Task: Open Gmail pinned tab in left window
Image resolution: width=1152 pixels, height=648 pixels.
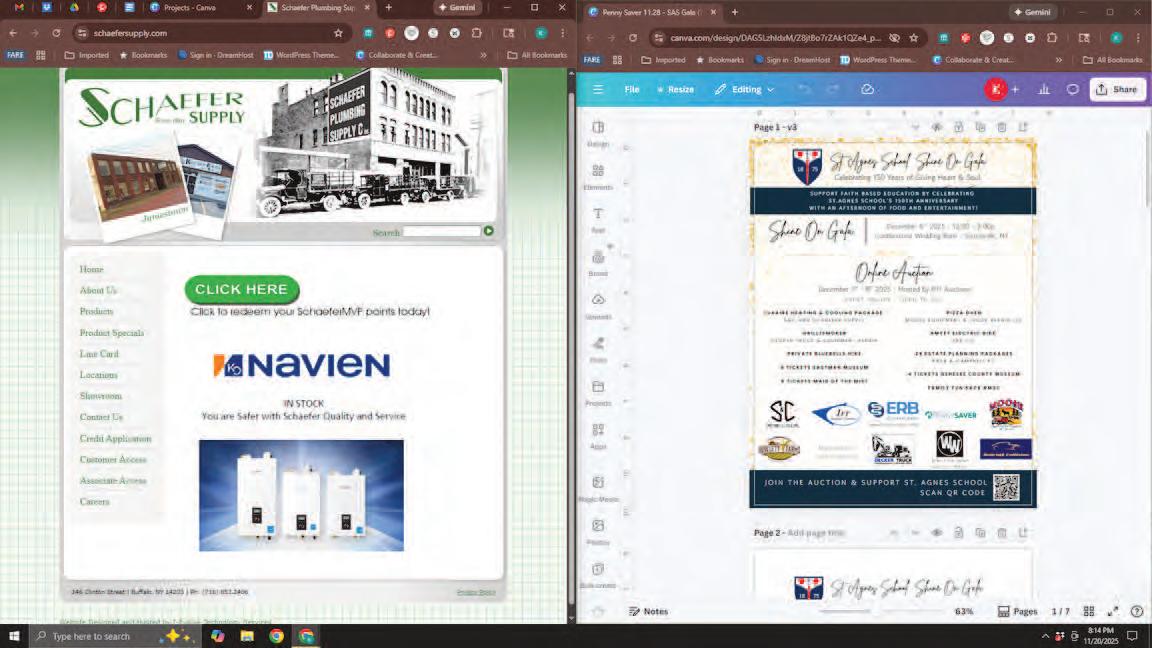Action: [20, 7]
